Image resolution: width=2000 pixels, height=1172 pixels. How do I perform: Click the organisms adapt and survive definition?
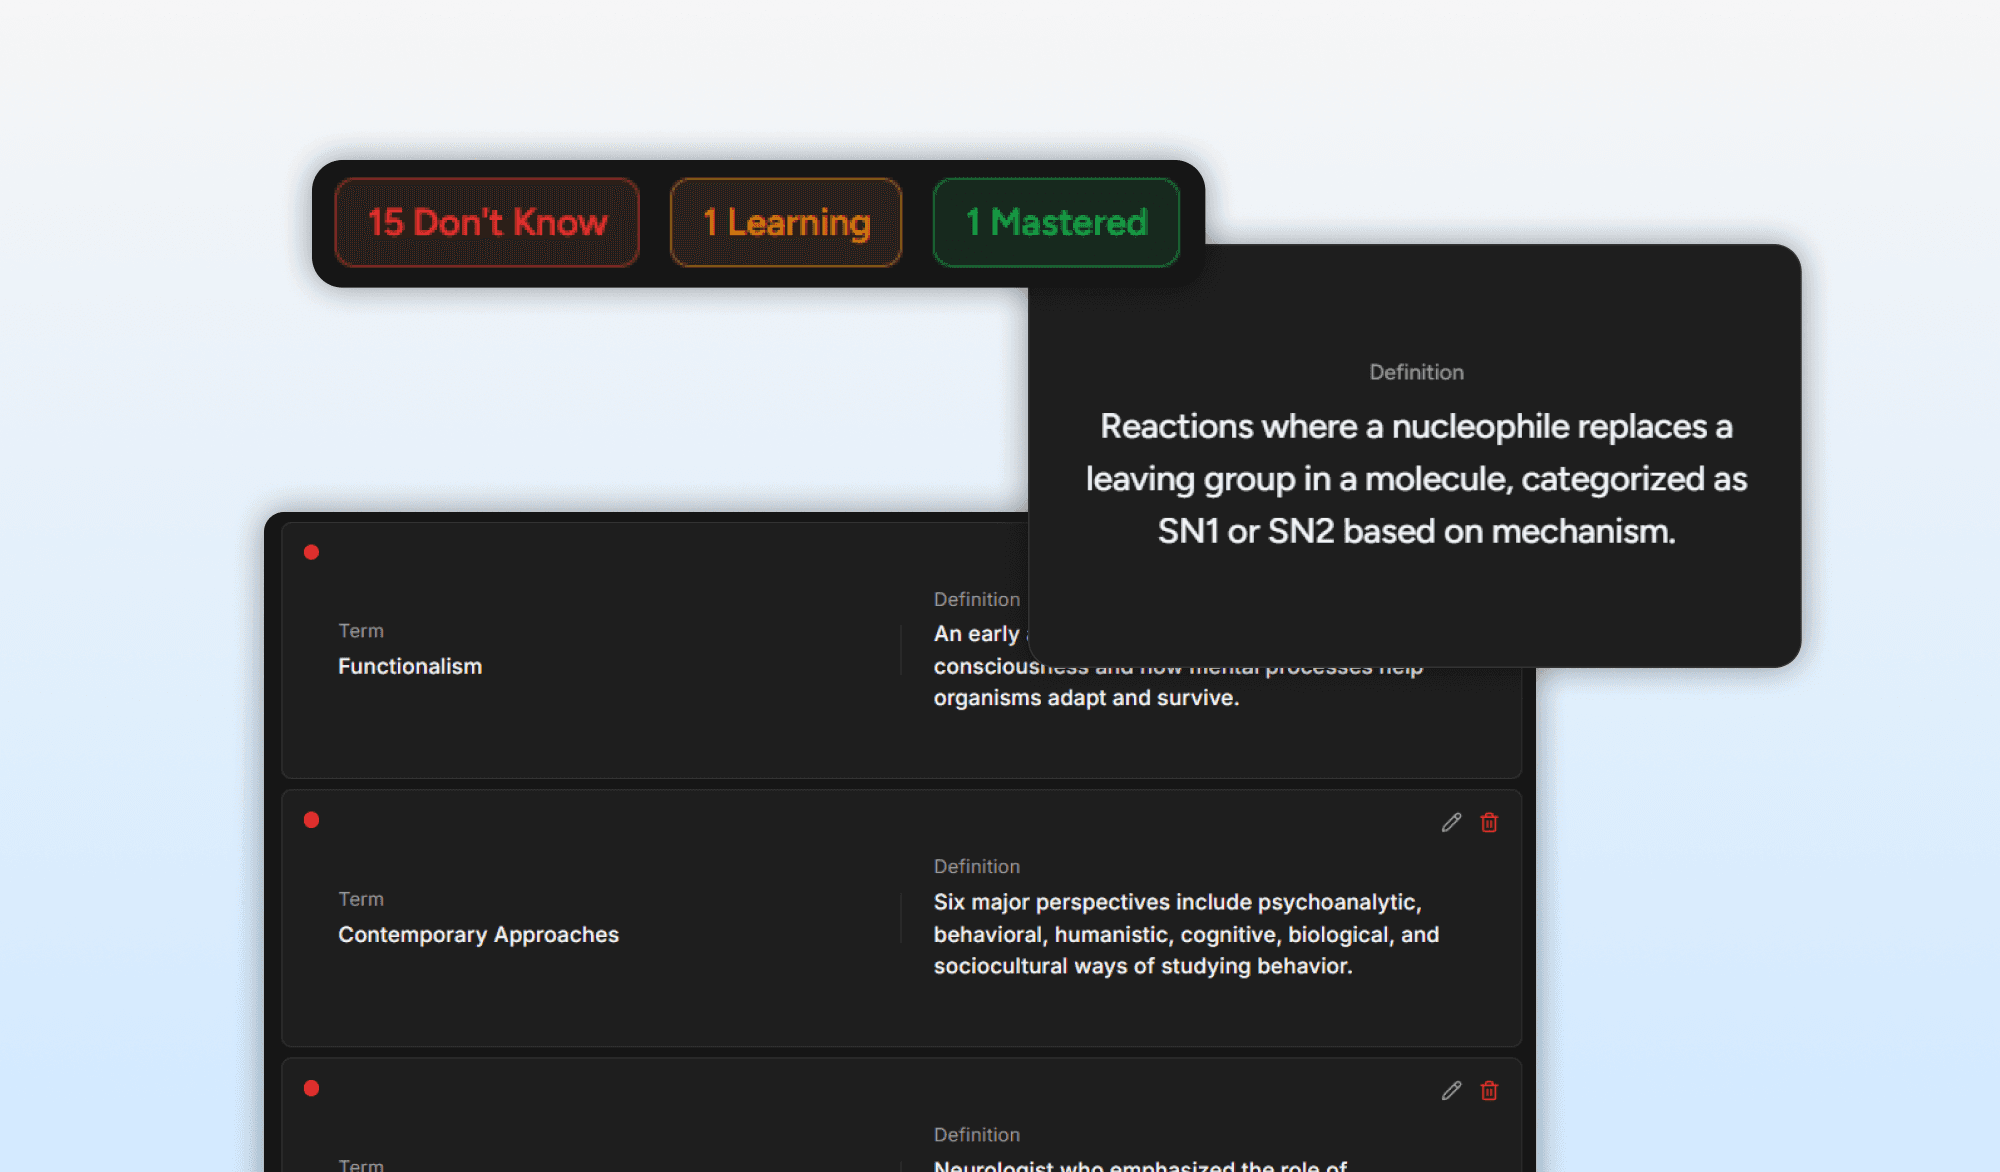[1086, 698]
